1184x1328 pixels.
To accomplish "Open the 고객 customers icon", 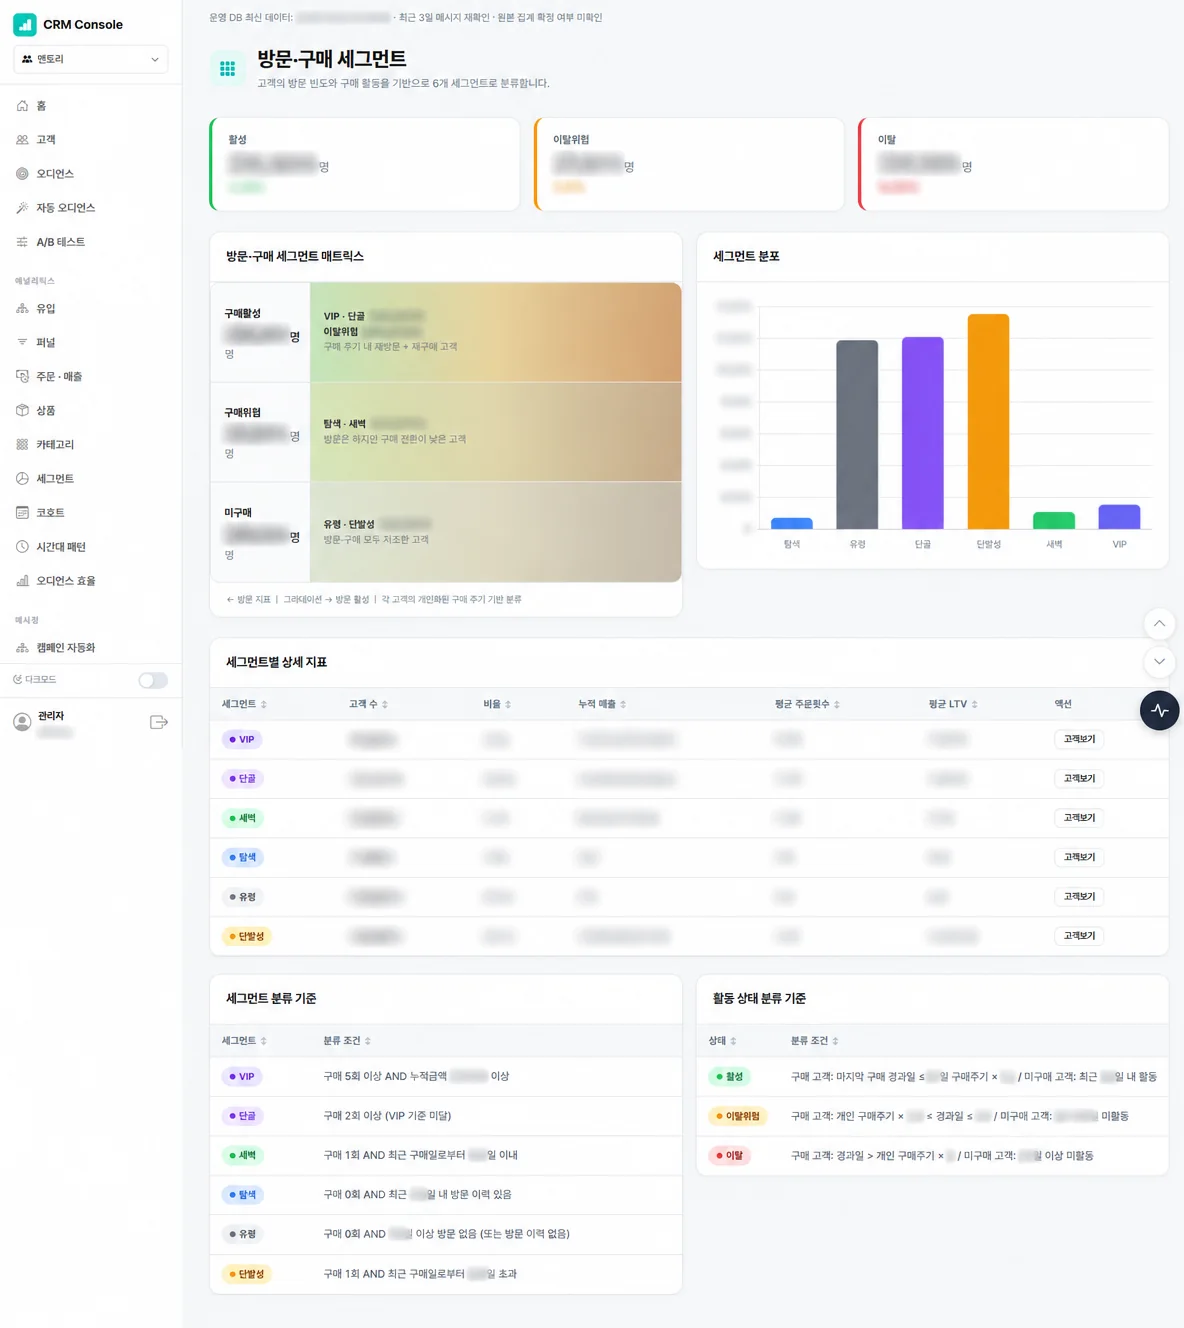I will coord(22,140).
